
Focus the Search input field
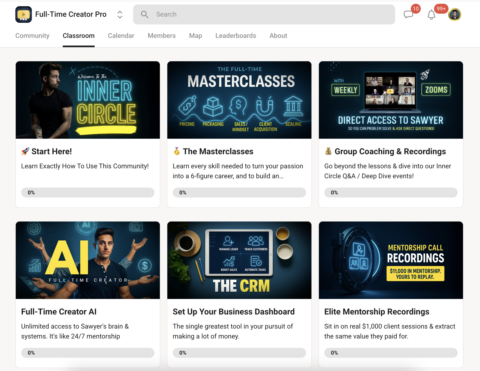click(x=264, y=14)
